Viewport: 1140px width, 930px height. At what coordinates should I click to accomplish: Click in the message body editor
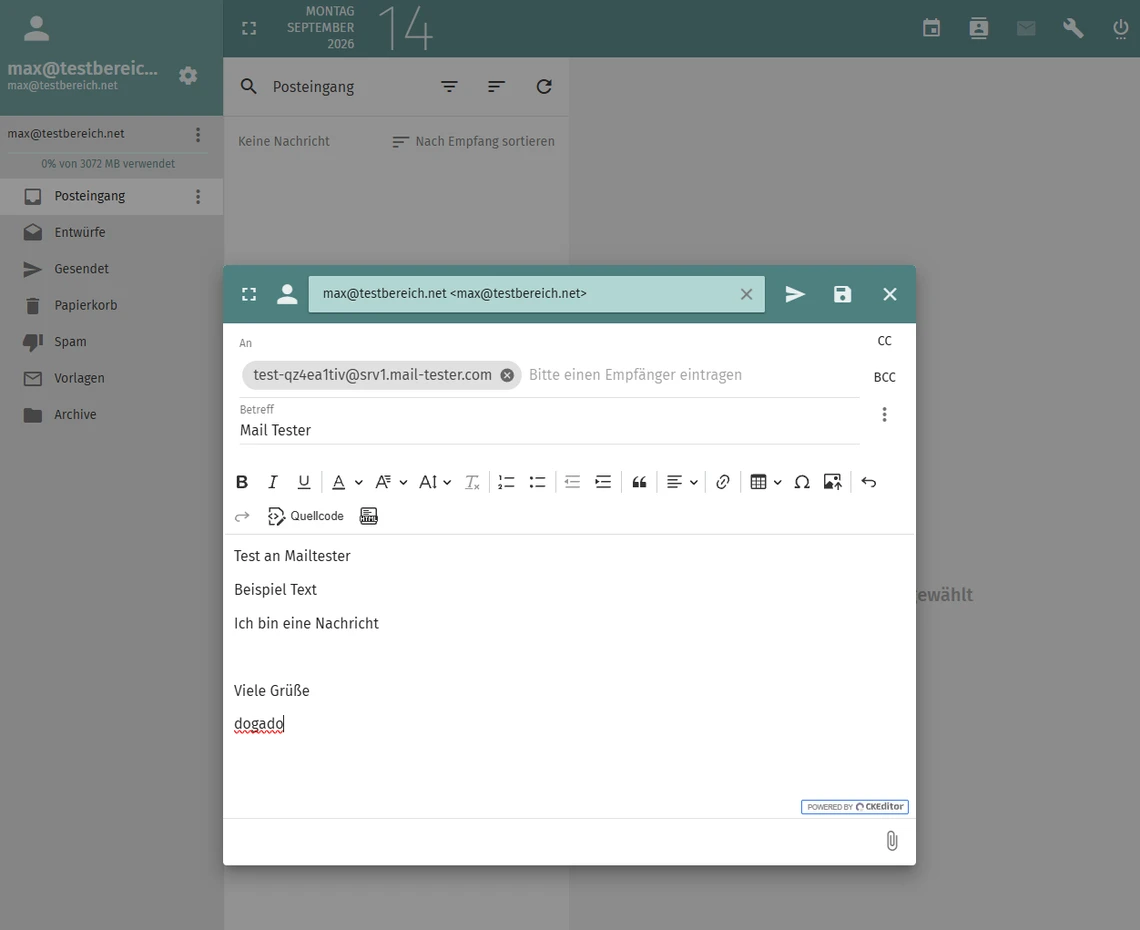[569, 676]
